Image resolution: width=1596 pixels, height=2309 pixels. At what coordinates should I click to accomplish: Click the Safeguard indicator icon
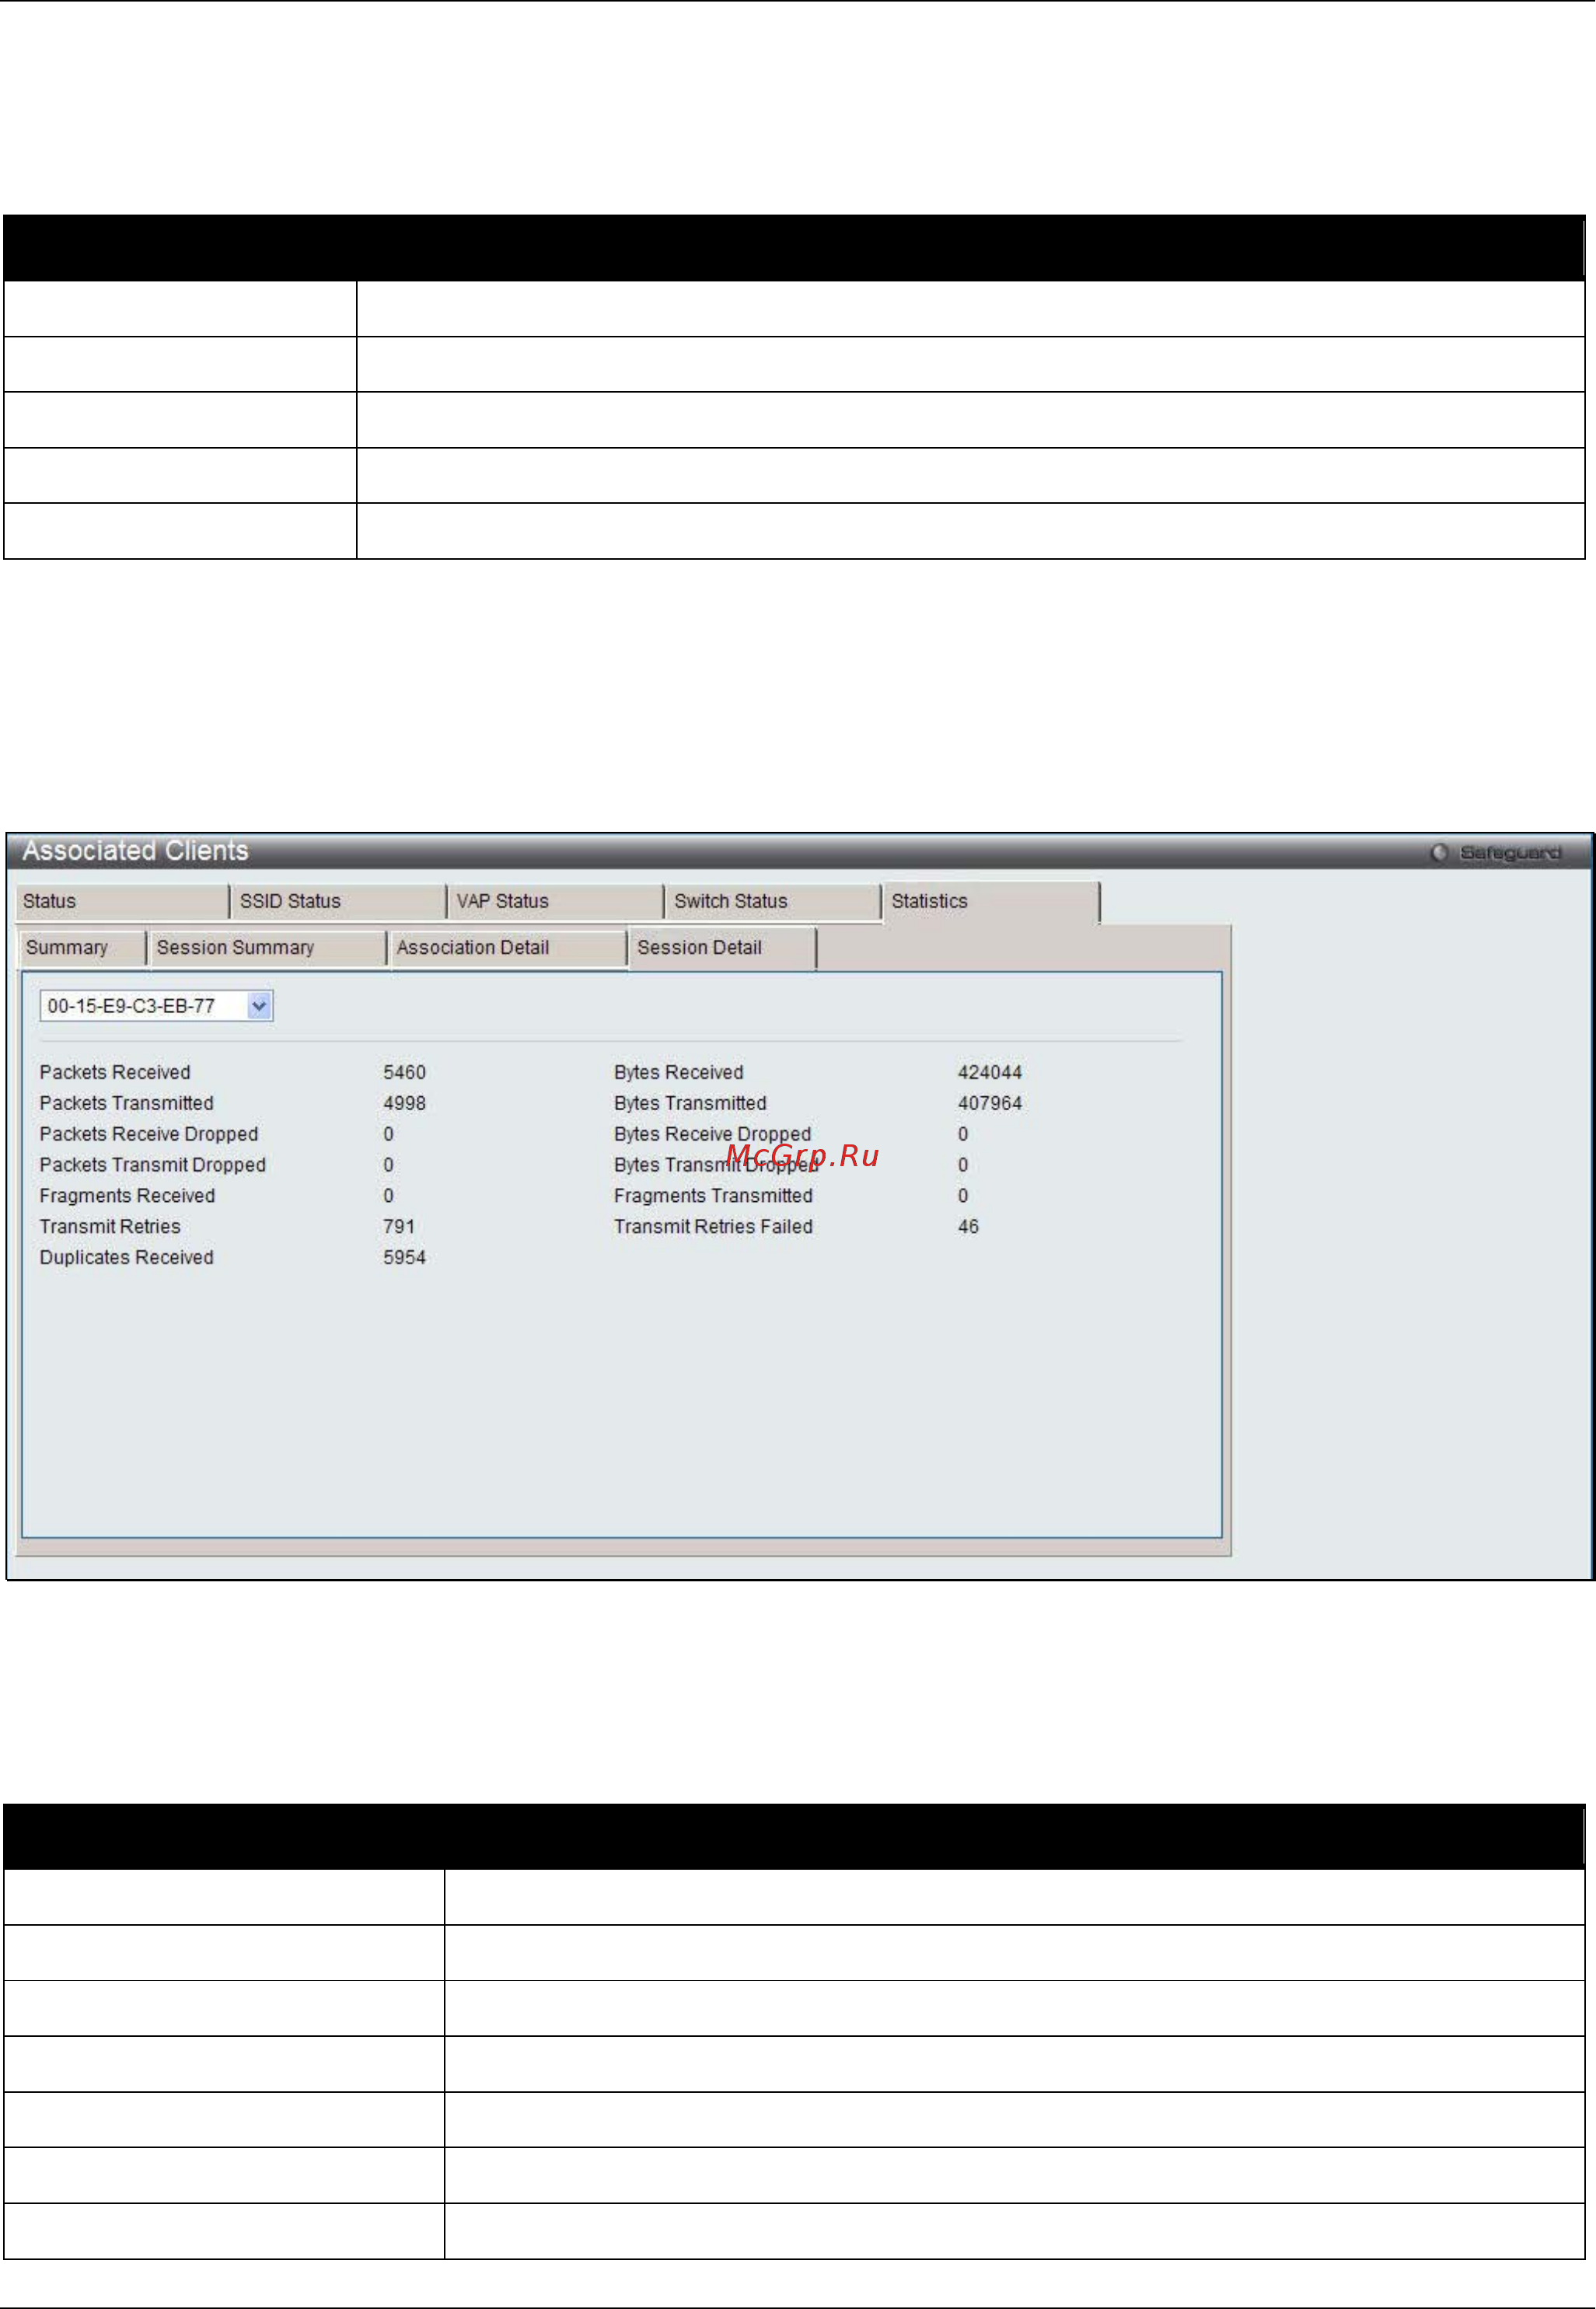(1439, 853)
